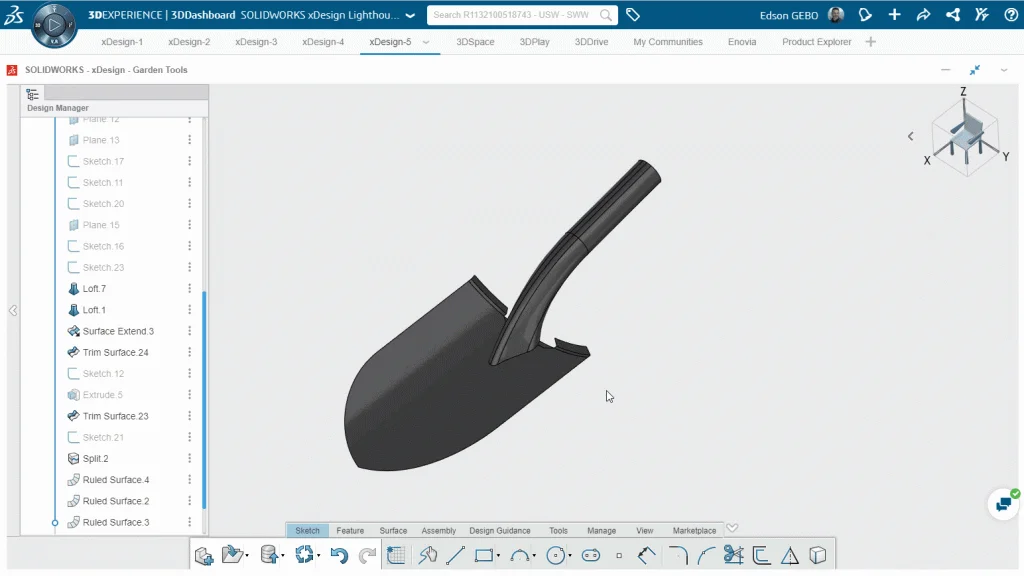Image resolution: width=1024 pixels, height=576 pixels.
Task: Select the Trim scissors tool
Action: [733, 555]
